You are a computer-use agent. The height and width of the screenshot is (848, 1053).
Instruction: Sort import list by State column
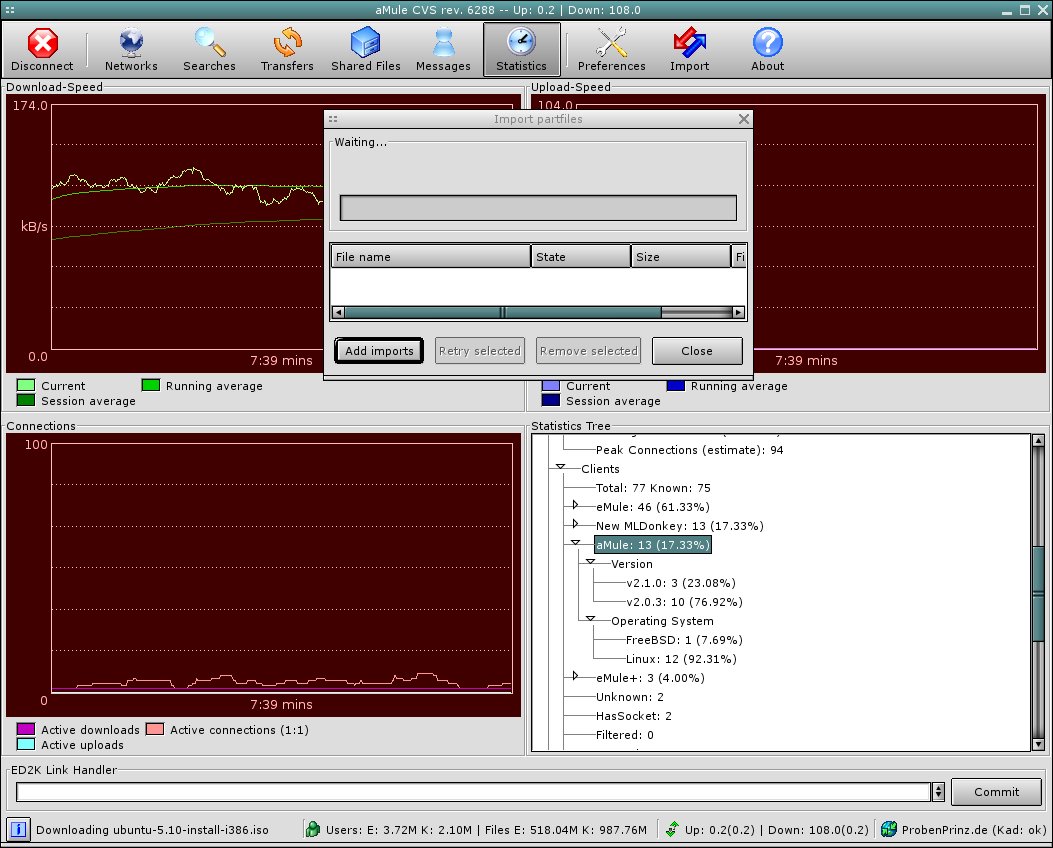581,256
